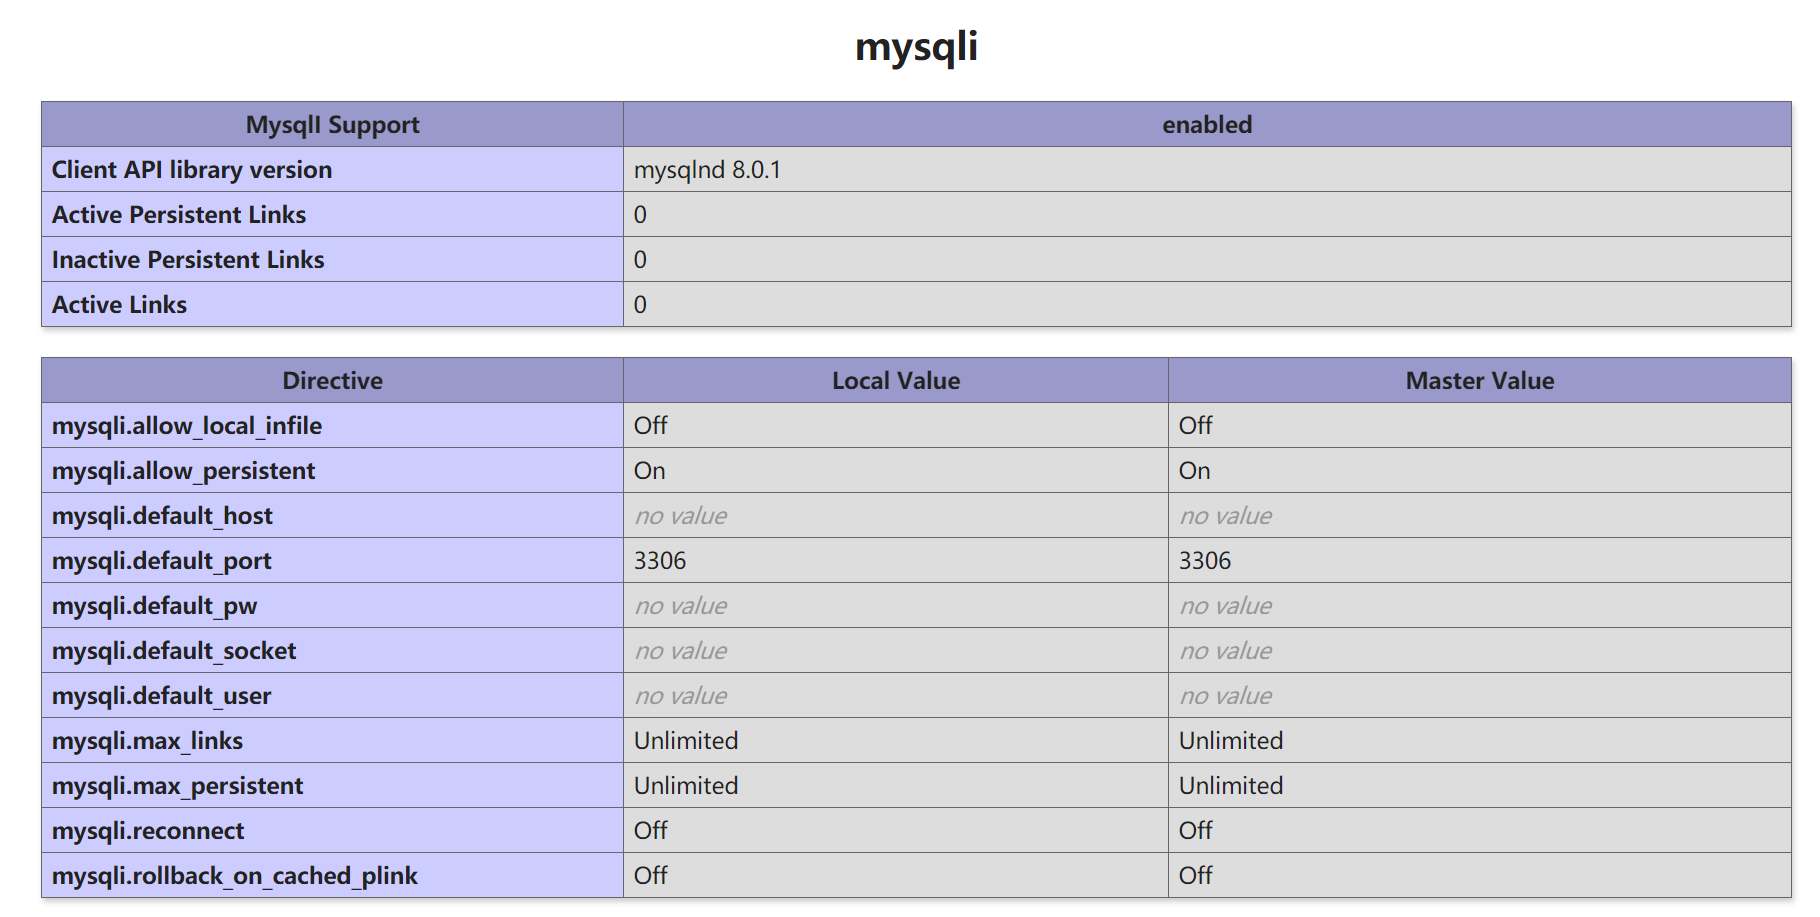Click the Active Persistent Links row label

(179, 215)
